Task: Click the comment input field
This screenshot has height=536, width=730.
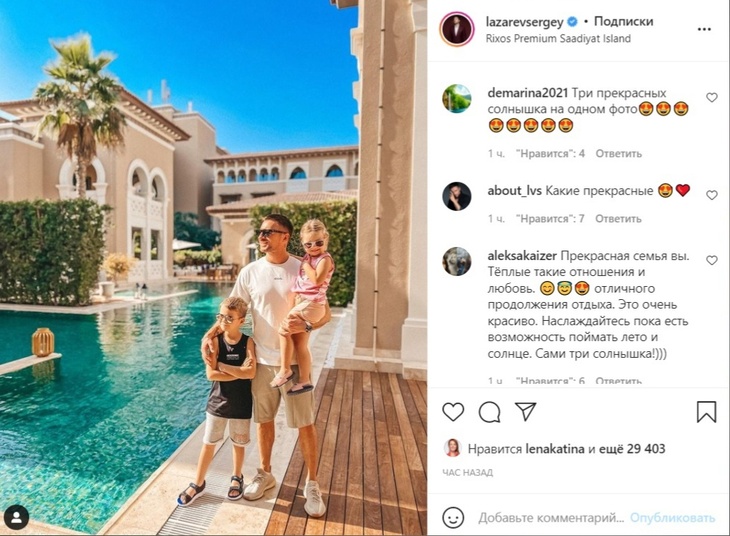Action: (x=551, y=518)
